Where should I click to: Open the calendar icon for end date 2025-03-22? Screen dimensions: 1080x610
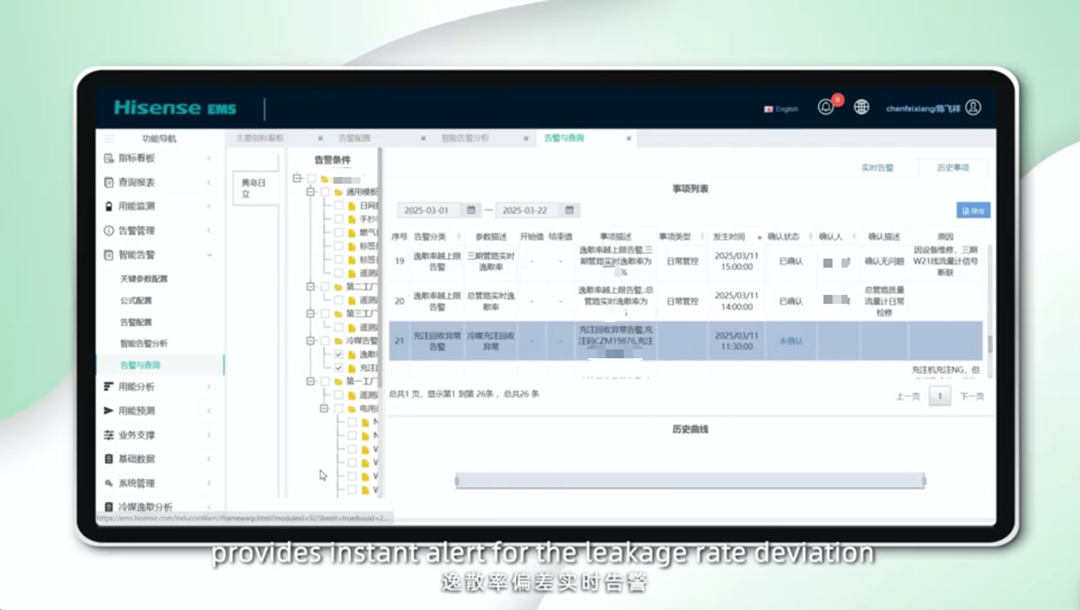569,210
